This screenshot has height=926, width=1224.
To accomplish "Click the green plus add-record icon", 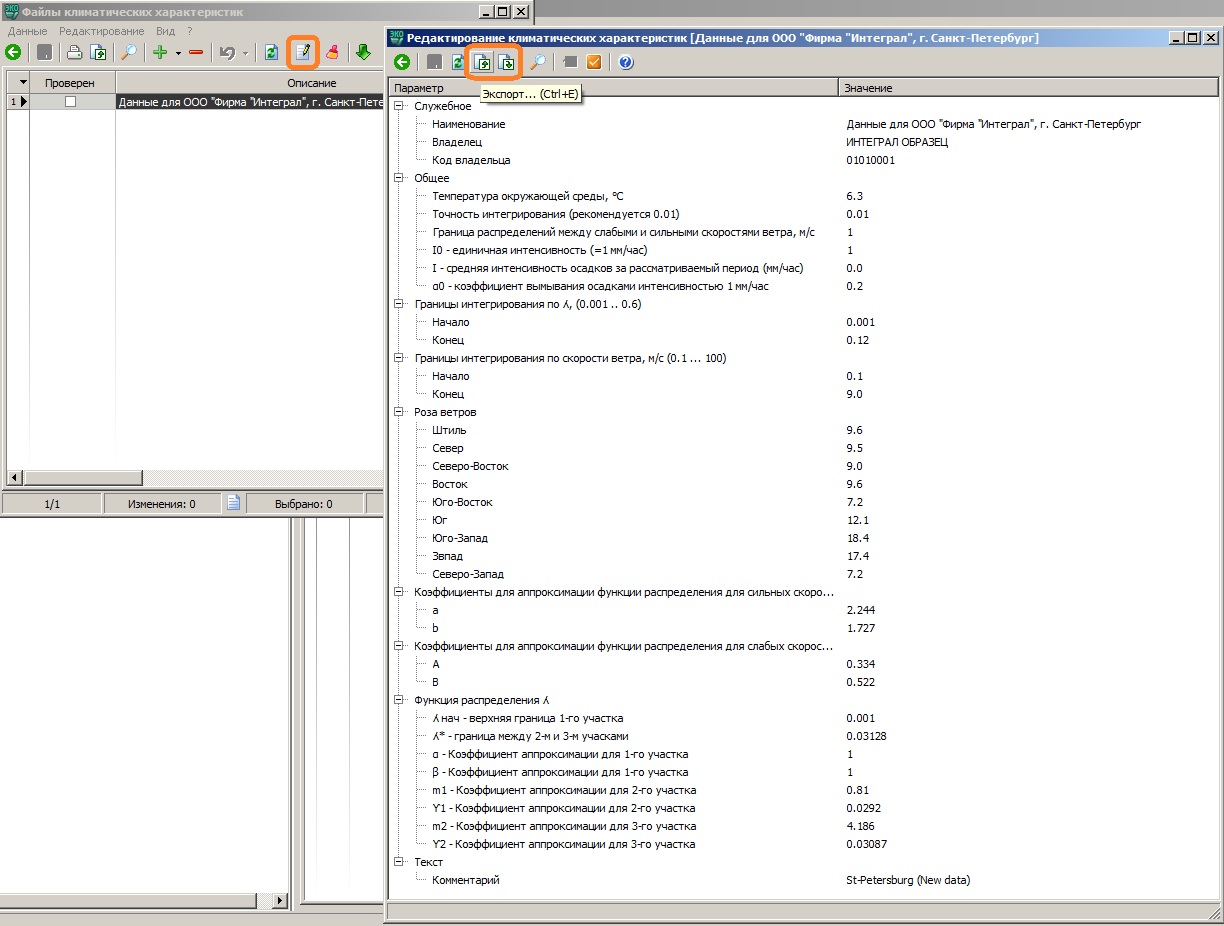I will [x=159, y=52].
